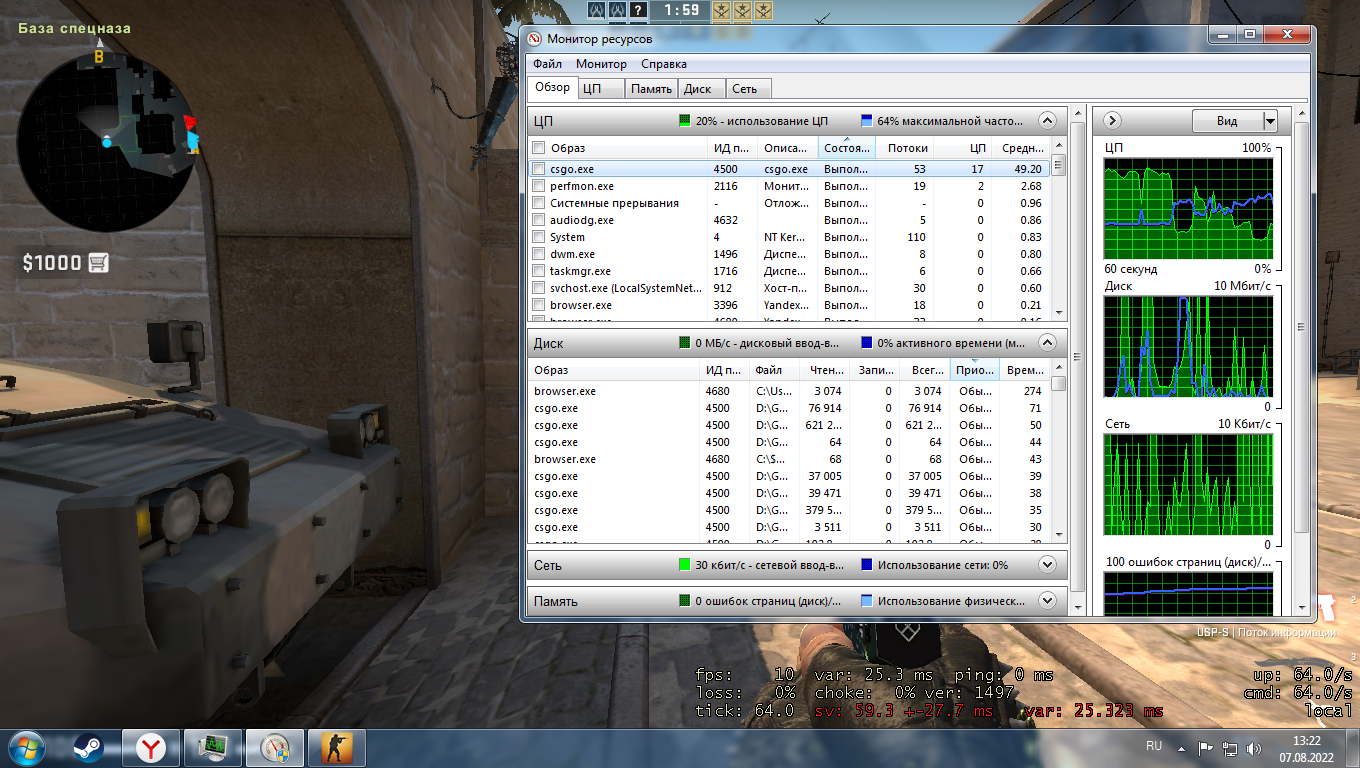Select the dwm.exe checkbox
Screen dimensions: 1360x768
[539, 254]
